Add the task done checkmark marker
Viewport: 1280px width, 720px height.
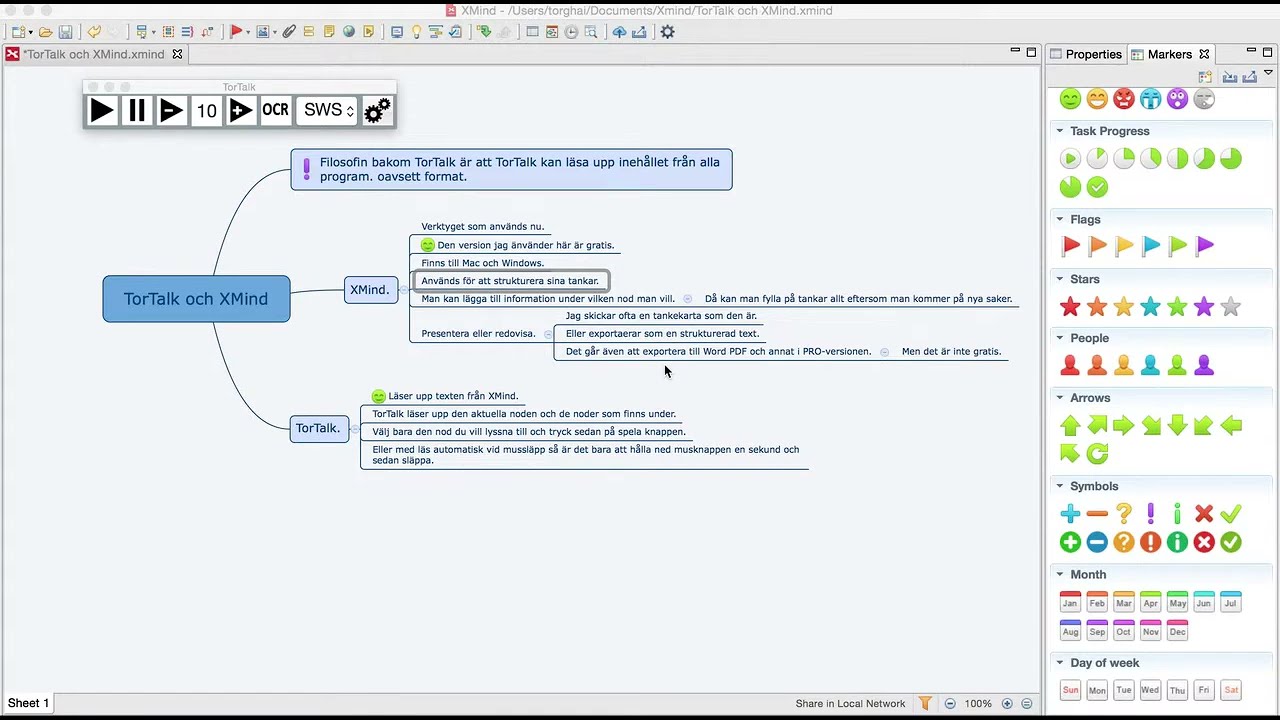(x=1097, y=187)
